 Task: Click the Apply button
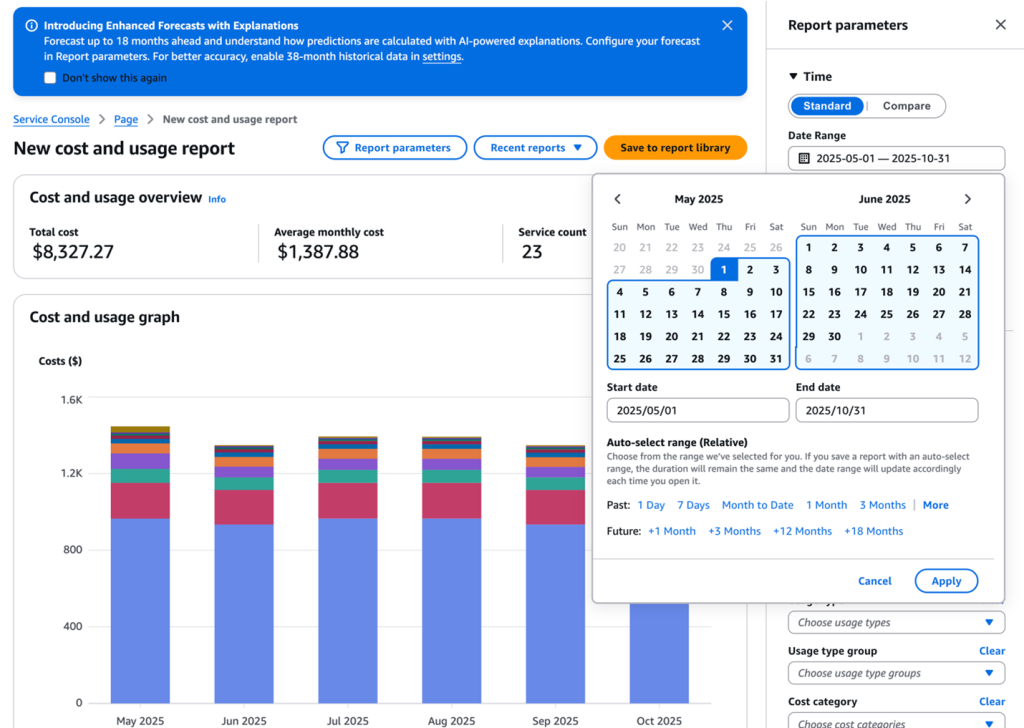click(x=945, y=581)
